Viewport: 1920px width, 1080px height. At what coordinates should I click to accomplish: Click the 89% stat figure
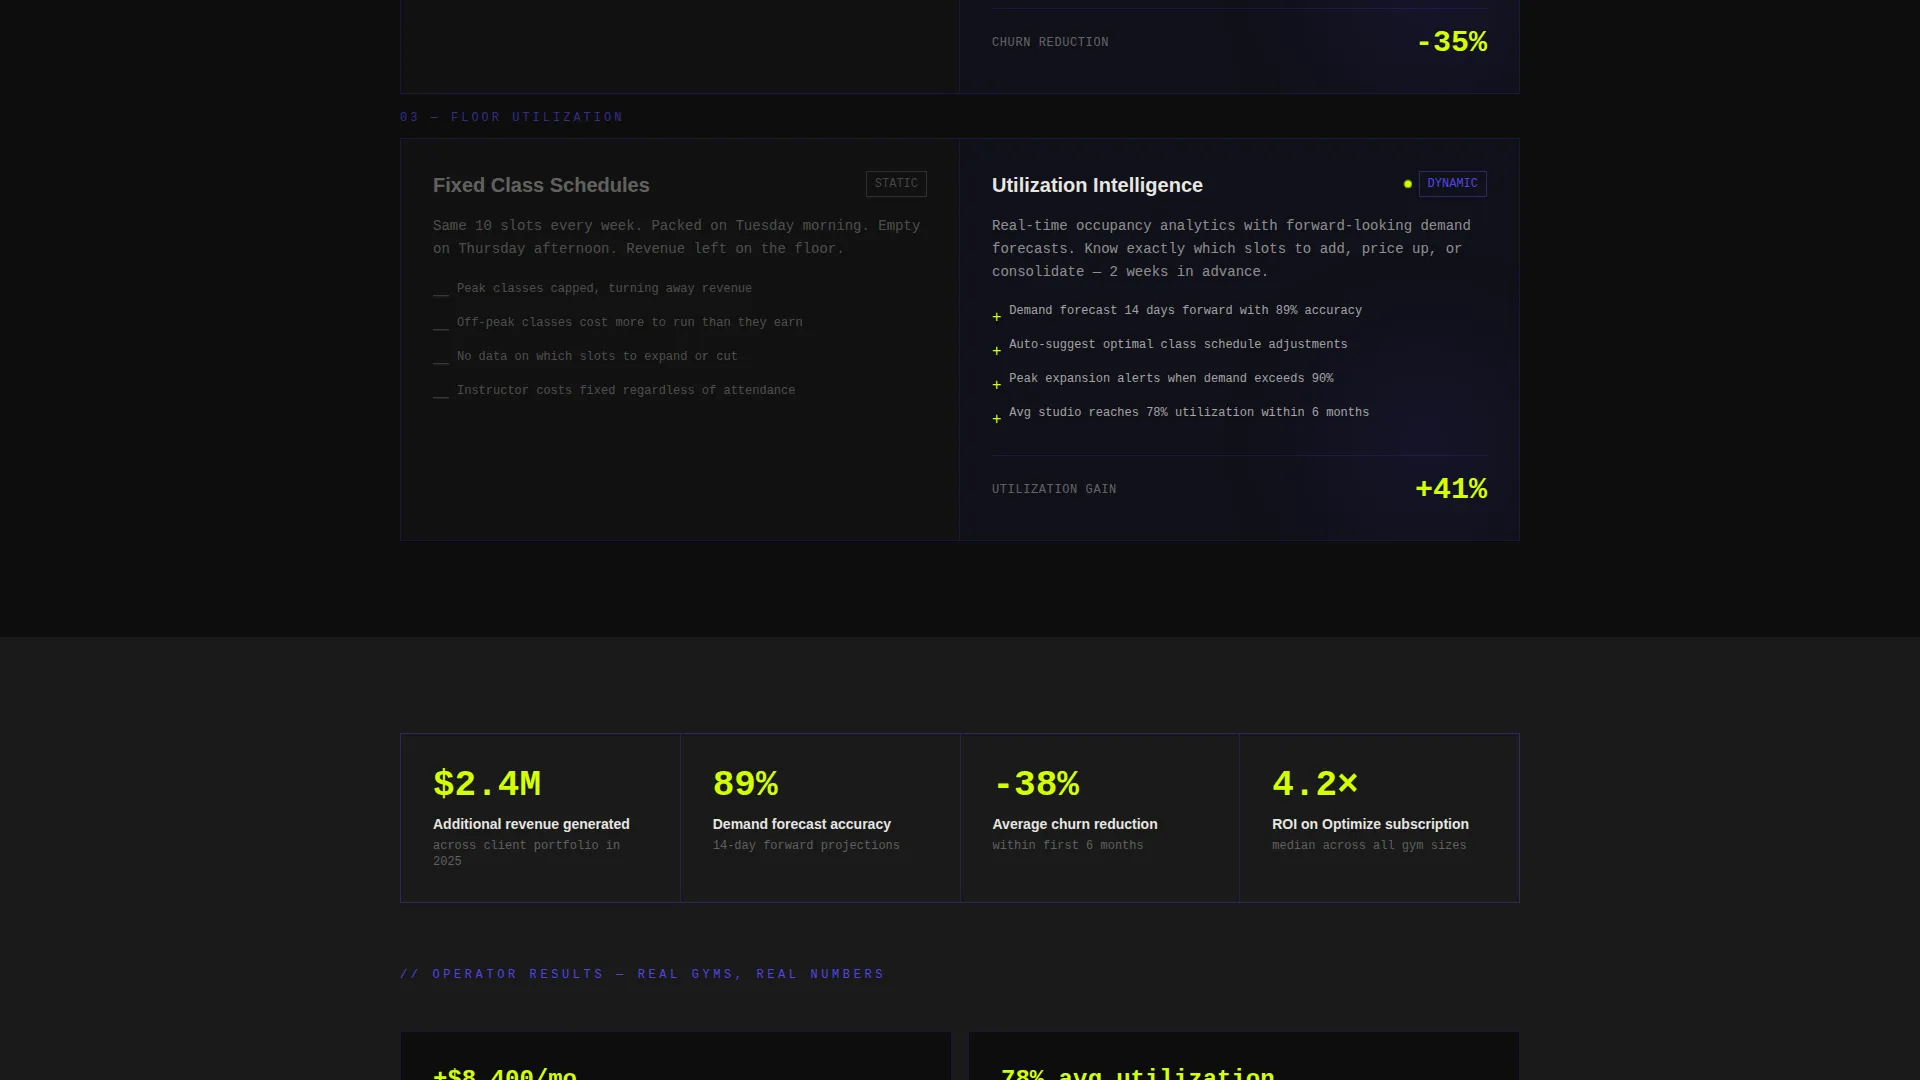[x=745, y=784]
